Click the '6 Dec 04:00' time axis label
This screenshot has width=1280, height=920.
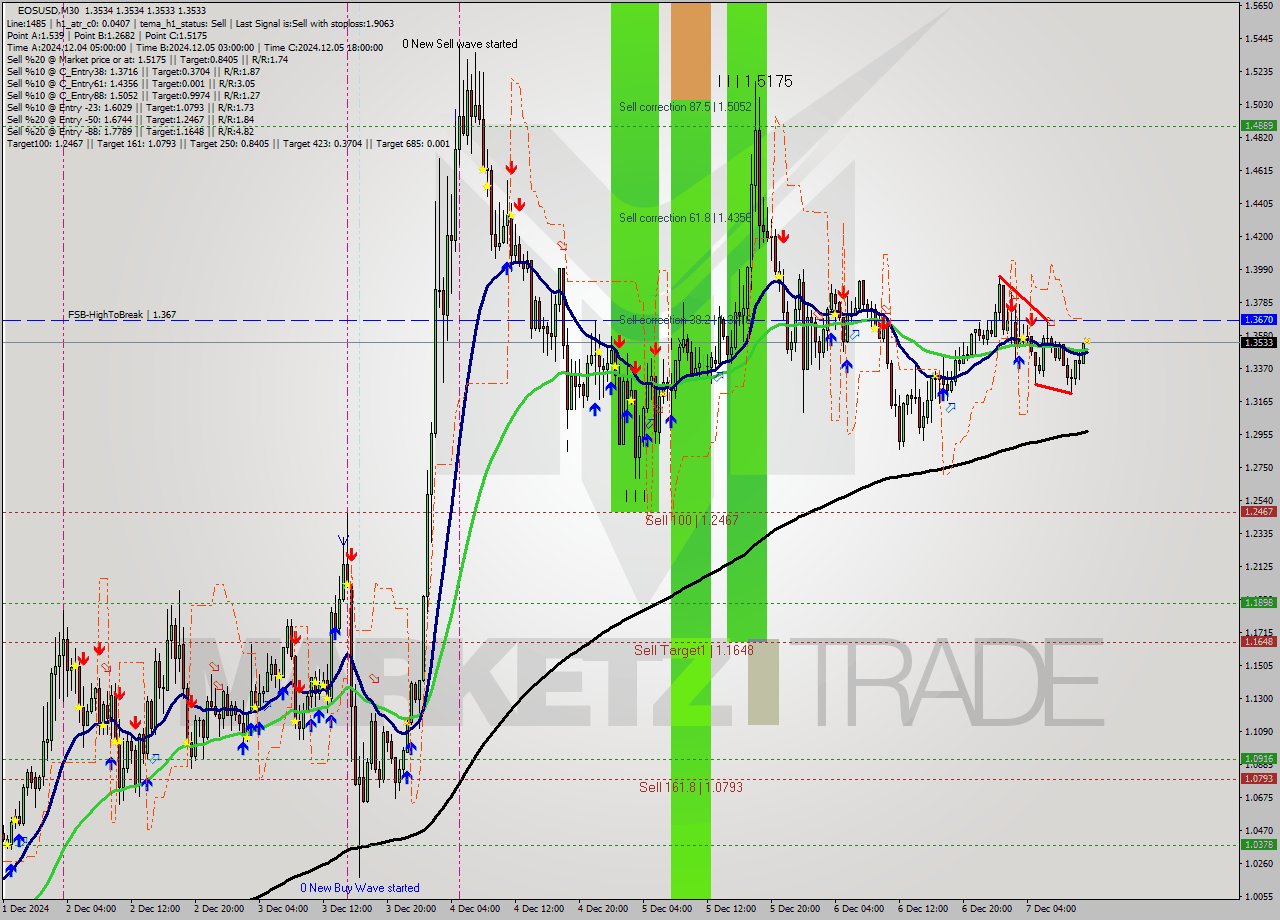coord(859,909)
